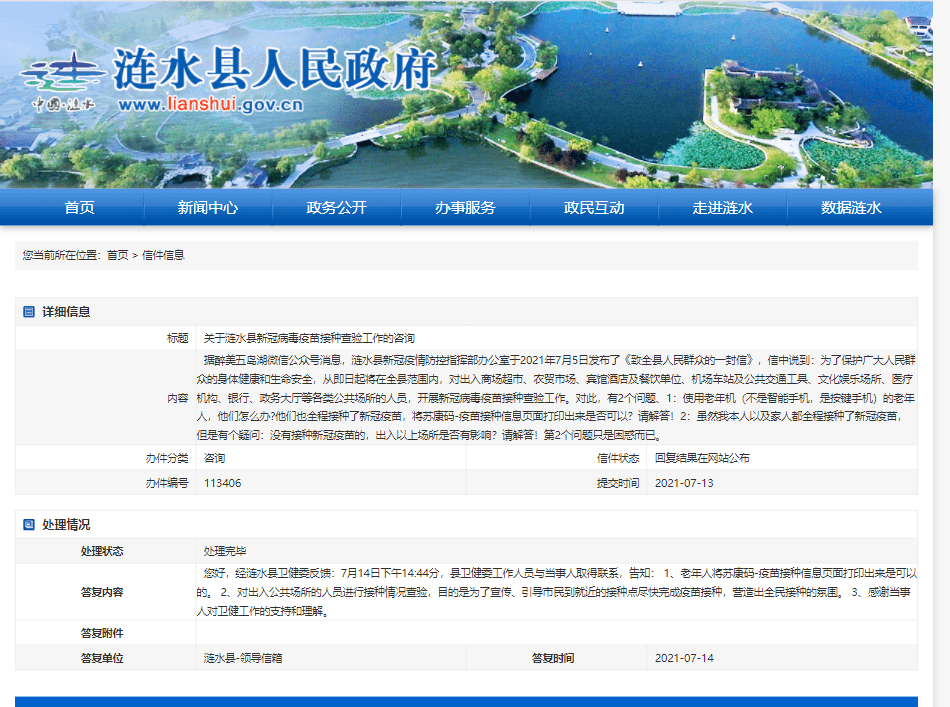This screenshot has height=707, width=950.
Task: Open the 数据涟水 navigation item
Action: pos(851,208)
